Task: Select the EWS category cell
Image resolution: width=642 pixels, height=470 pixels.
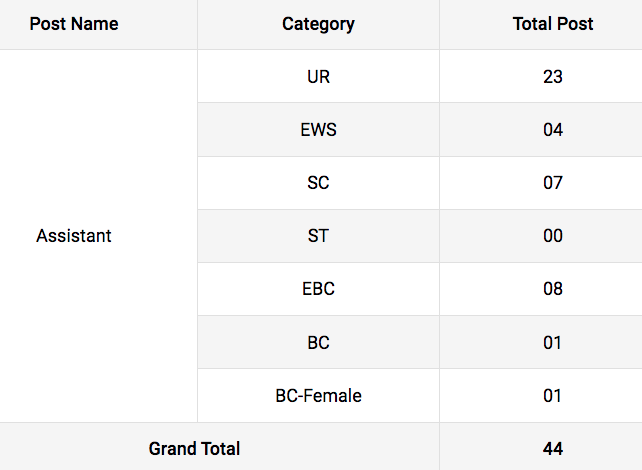Action: tap(318, 130)
